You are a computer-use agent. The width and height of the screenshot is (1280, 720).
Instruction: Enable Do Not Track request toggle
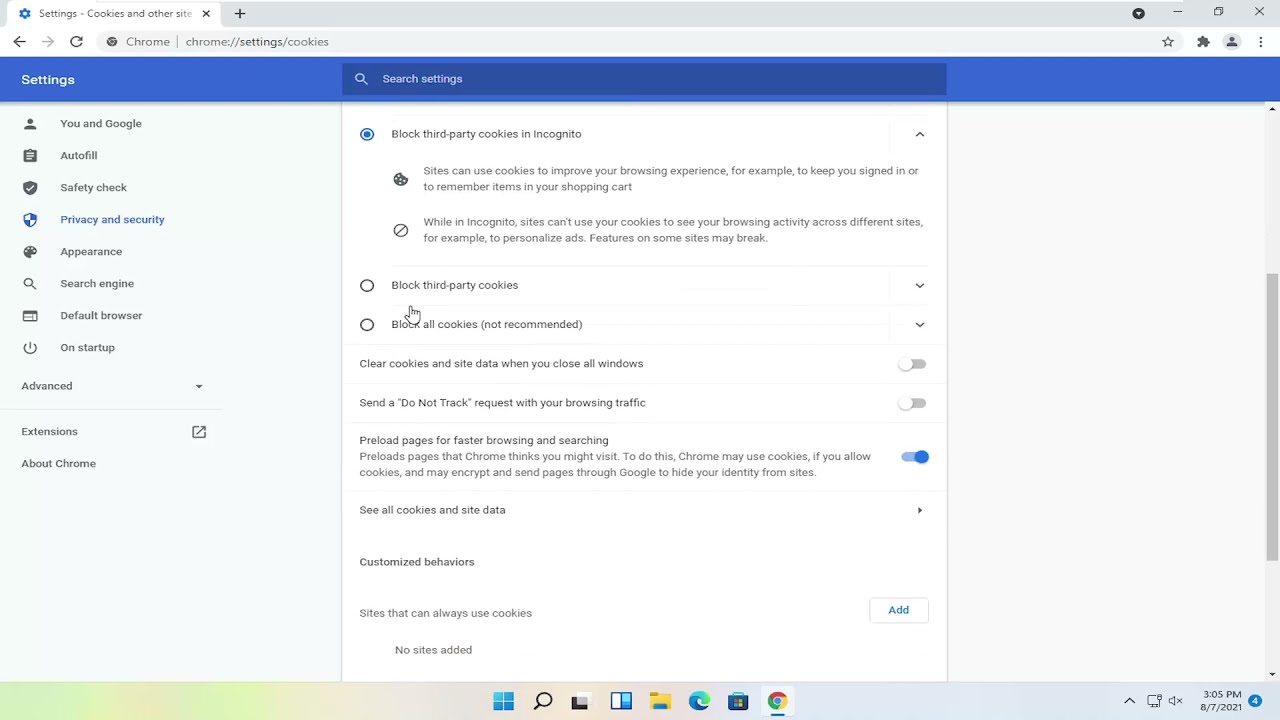(x=912, y=403)
